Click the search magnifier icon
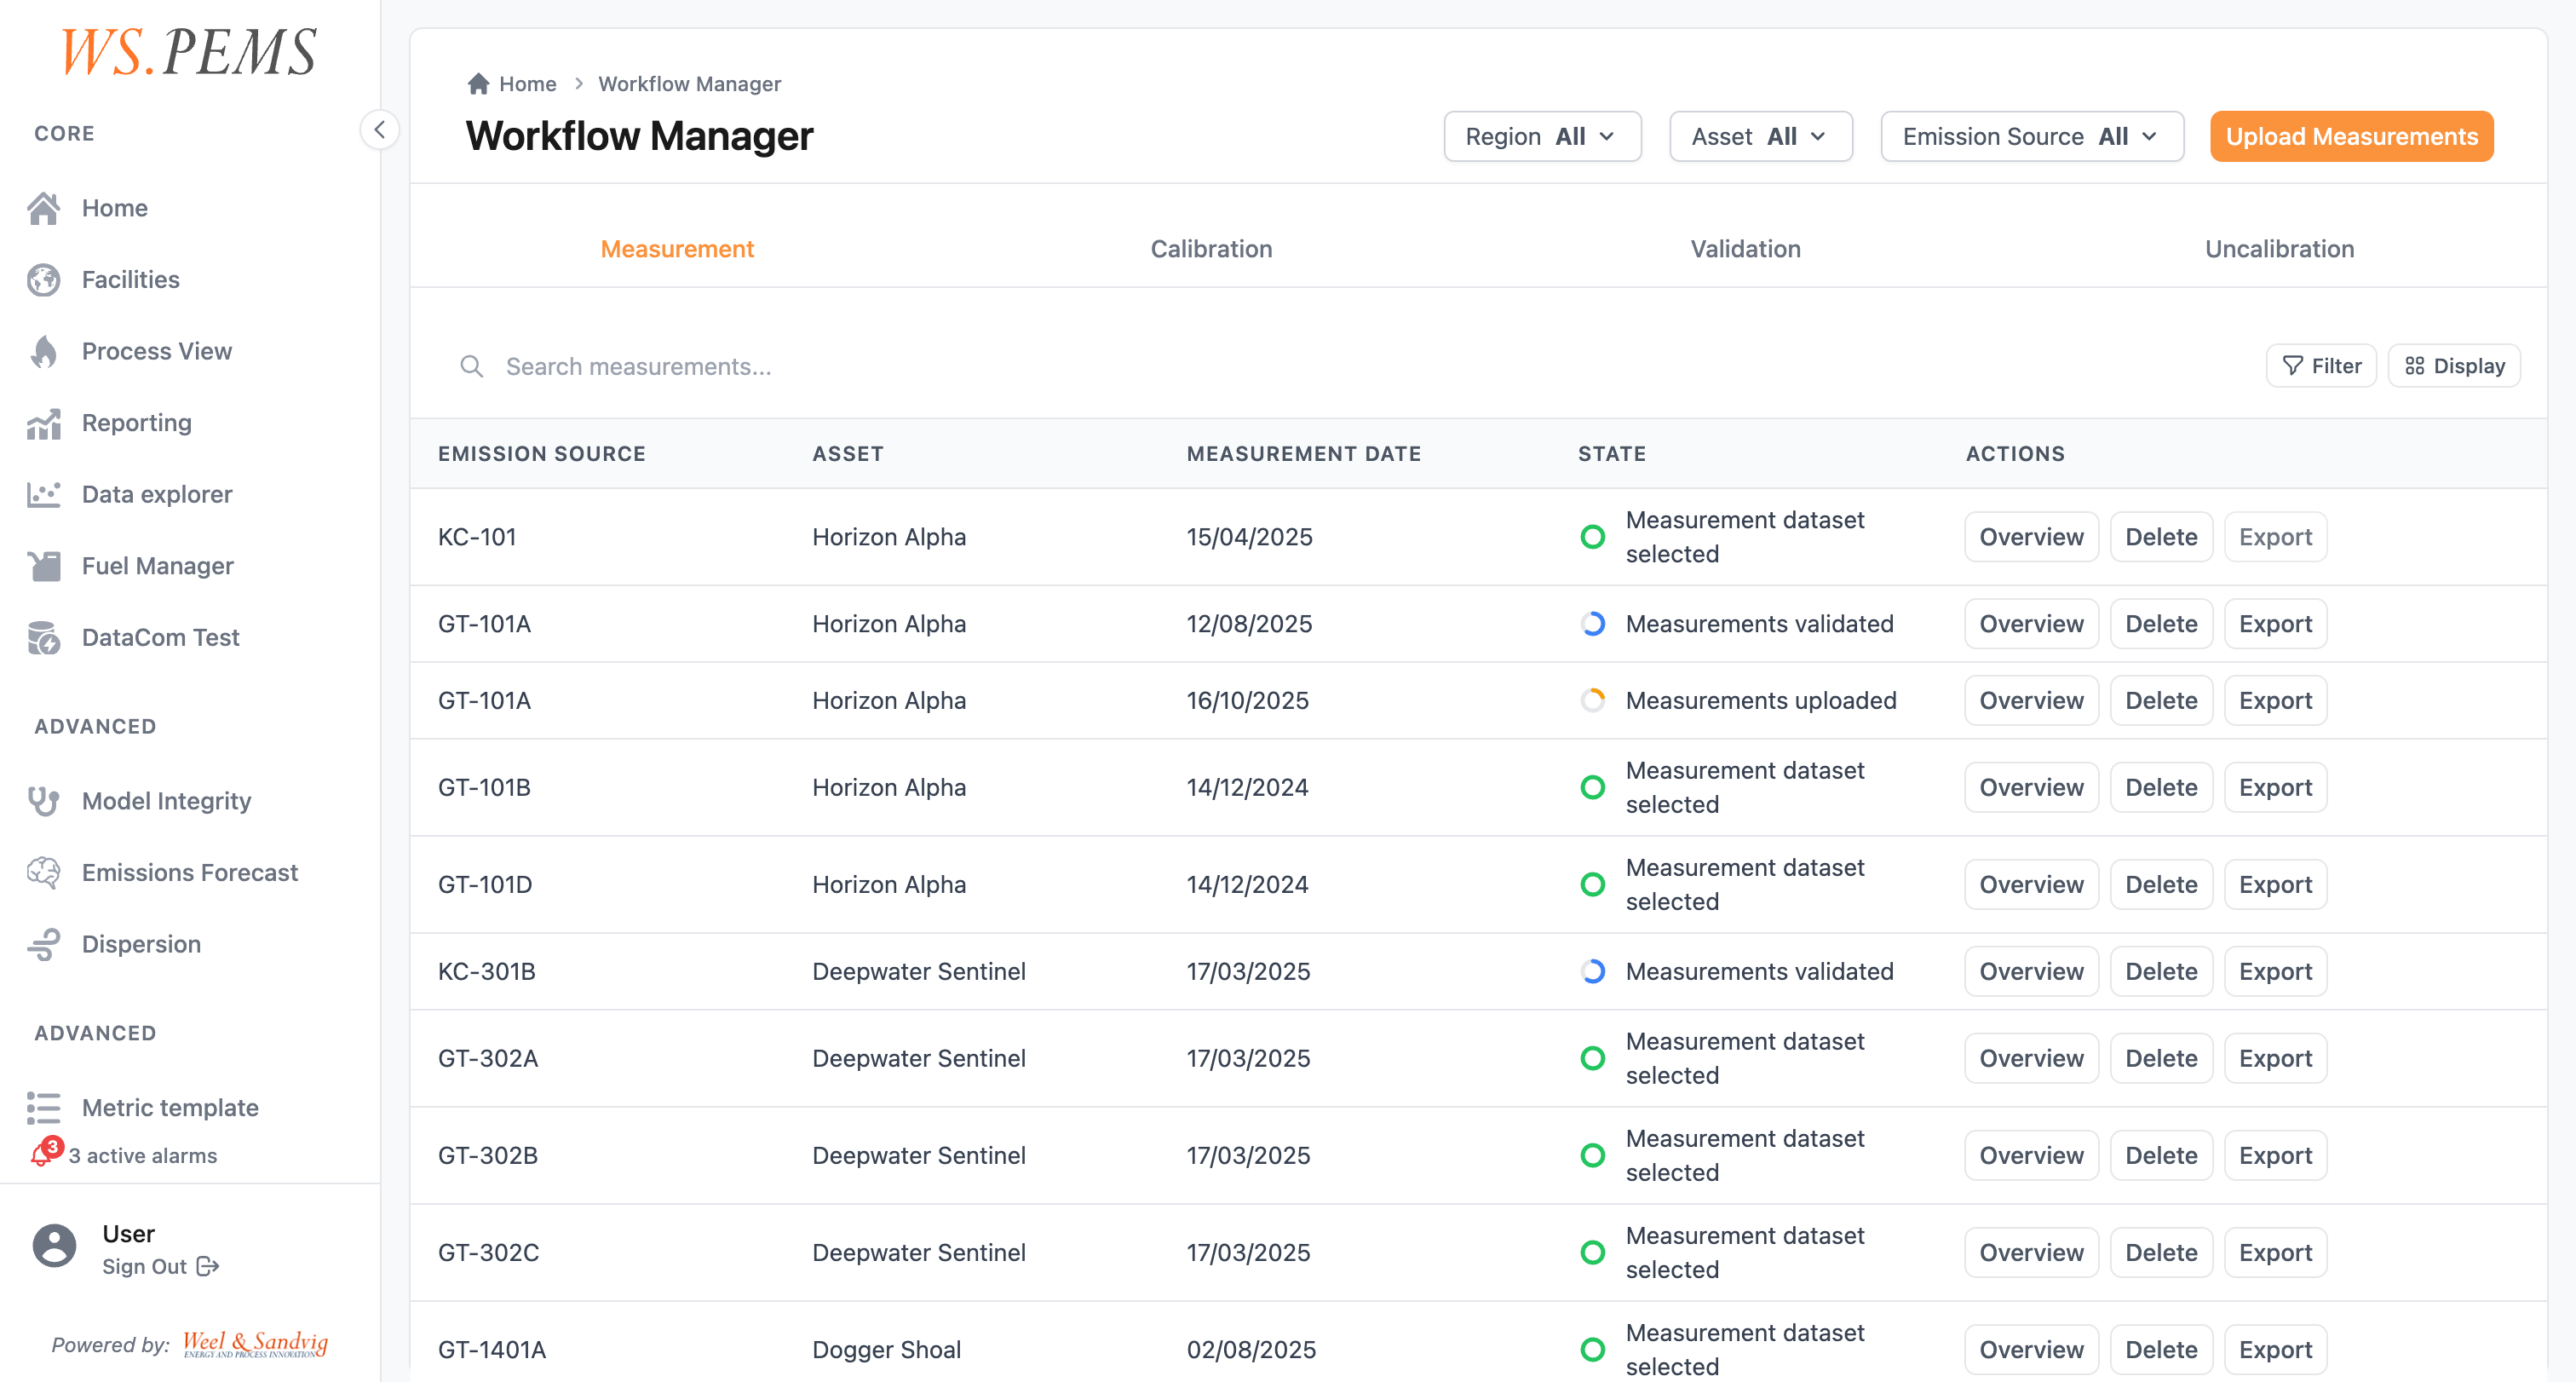The width and height of the screenshot is (2576, 1382). tap(472, 367)
